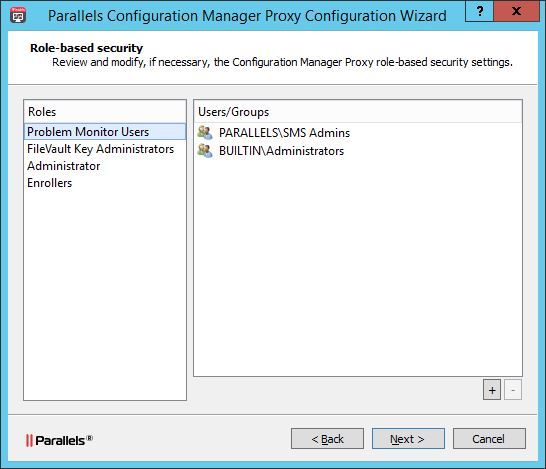Cancel the configuration wizard
The height and width of the screenshot is (469, 546).
489,439
